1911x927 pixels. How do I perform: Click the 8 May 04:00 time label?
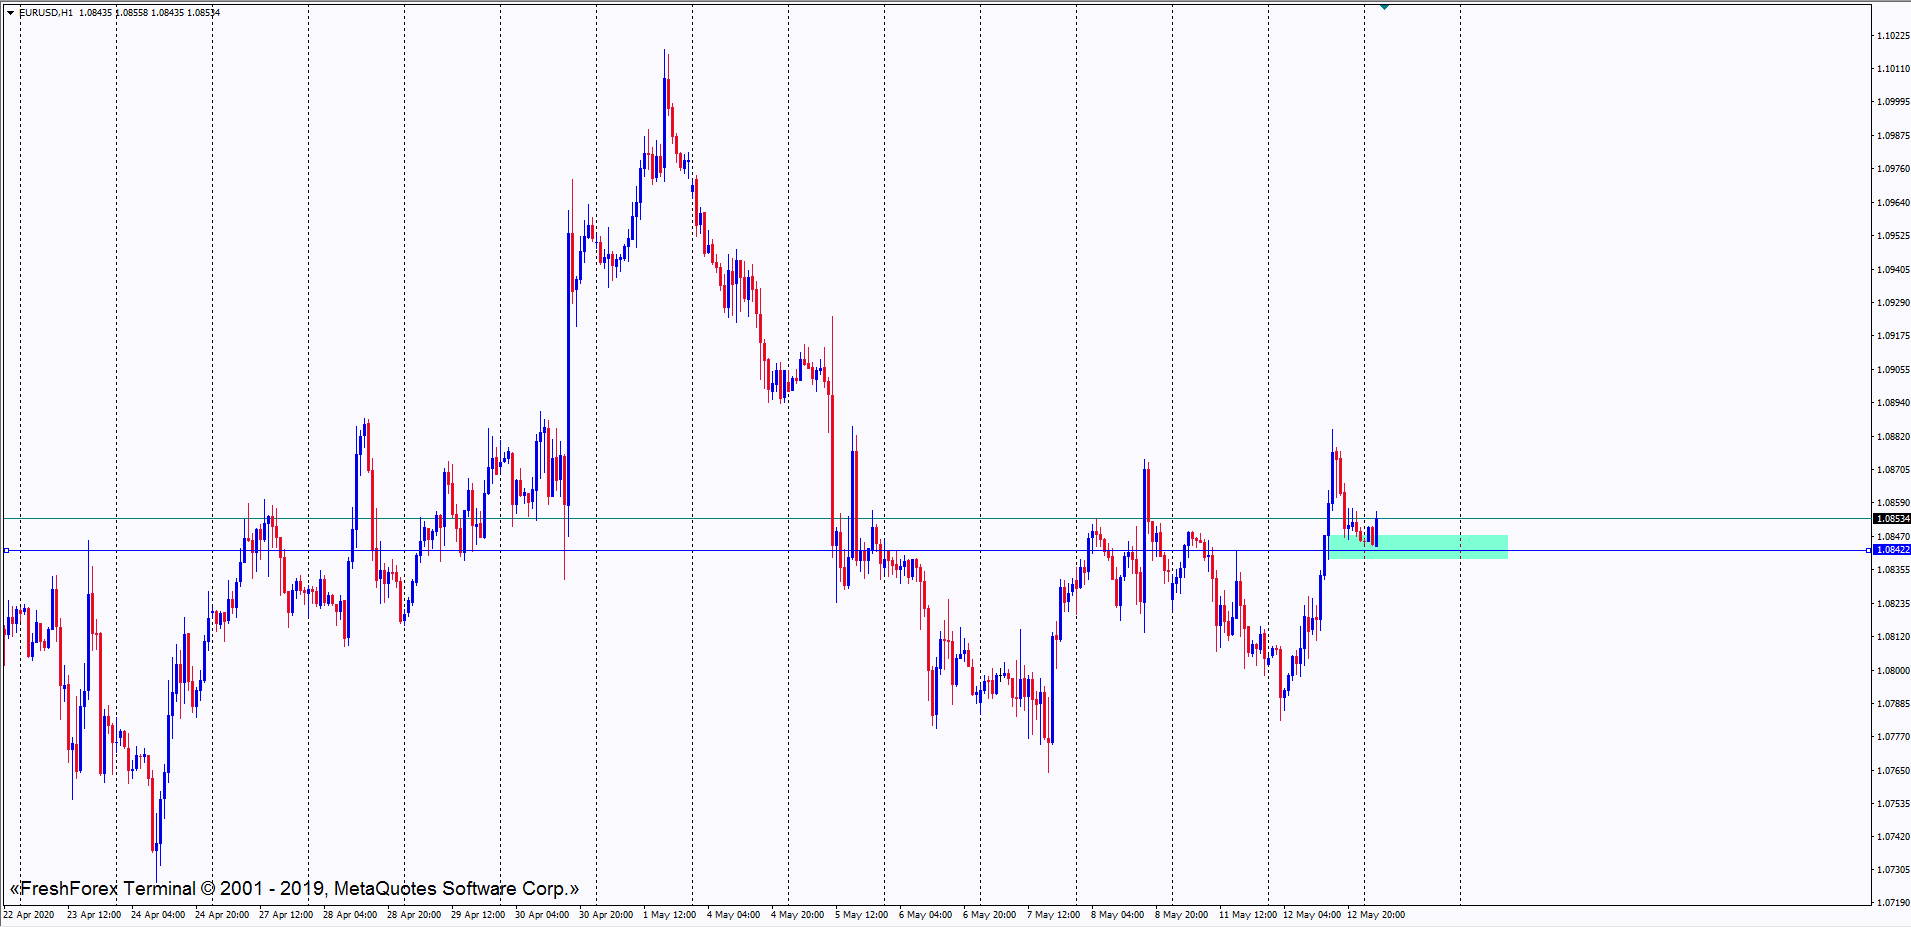[1118, 914]
